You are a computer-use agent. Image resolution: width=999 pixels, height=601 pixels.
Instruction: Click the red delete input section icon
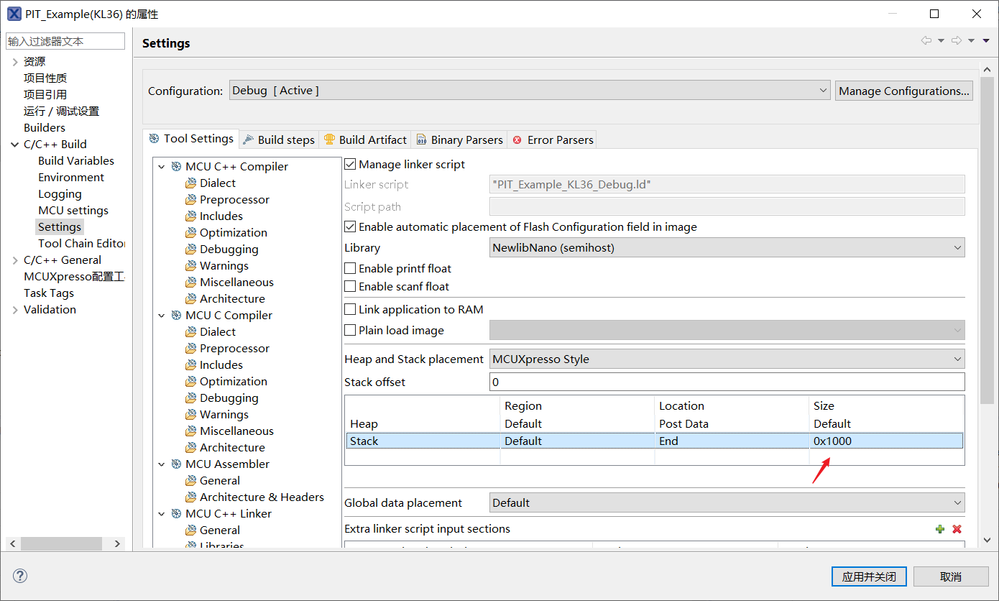957,529
